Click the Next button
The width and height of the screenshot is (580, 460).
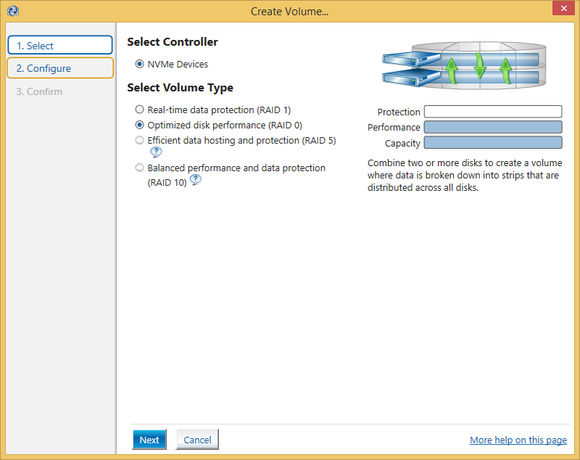point(149,440)
